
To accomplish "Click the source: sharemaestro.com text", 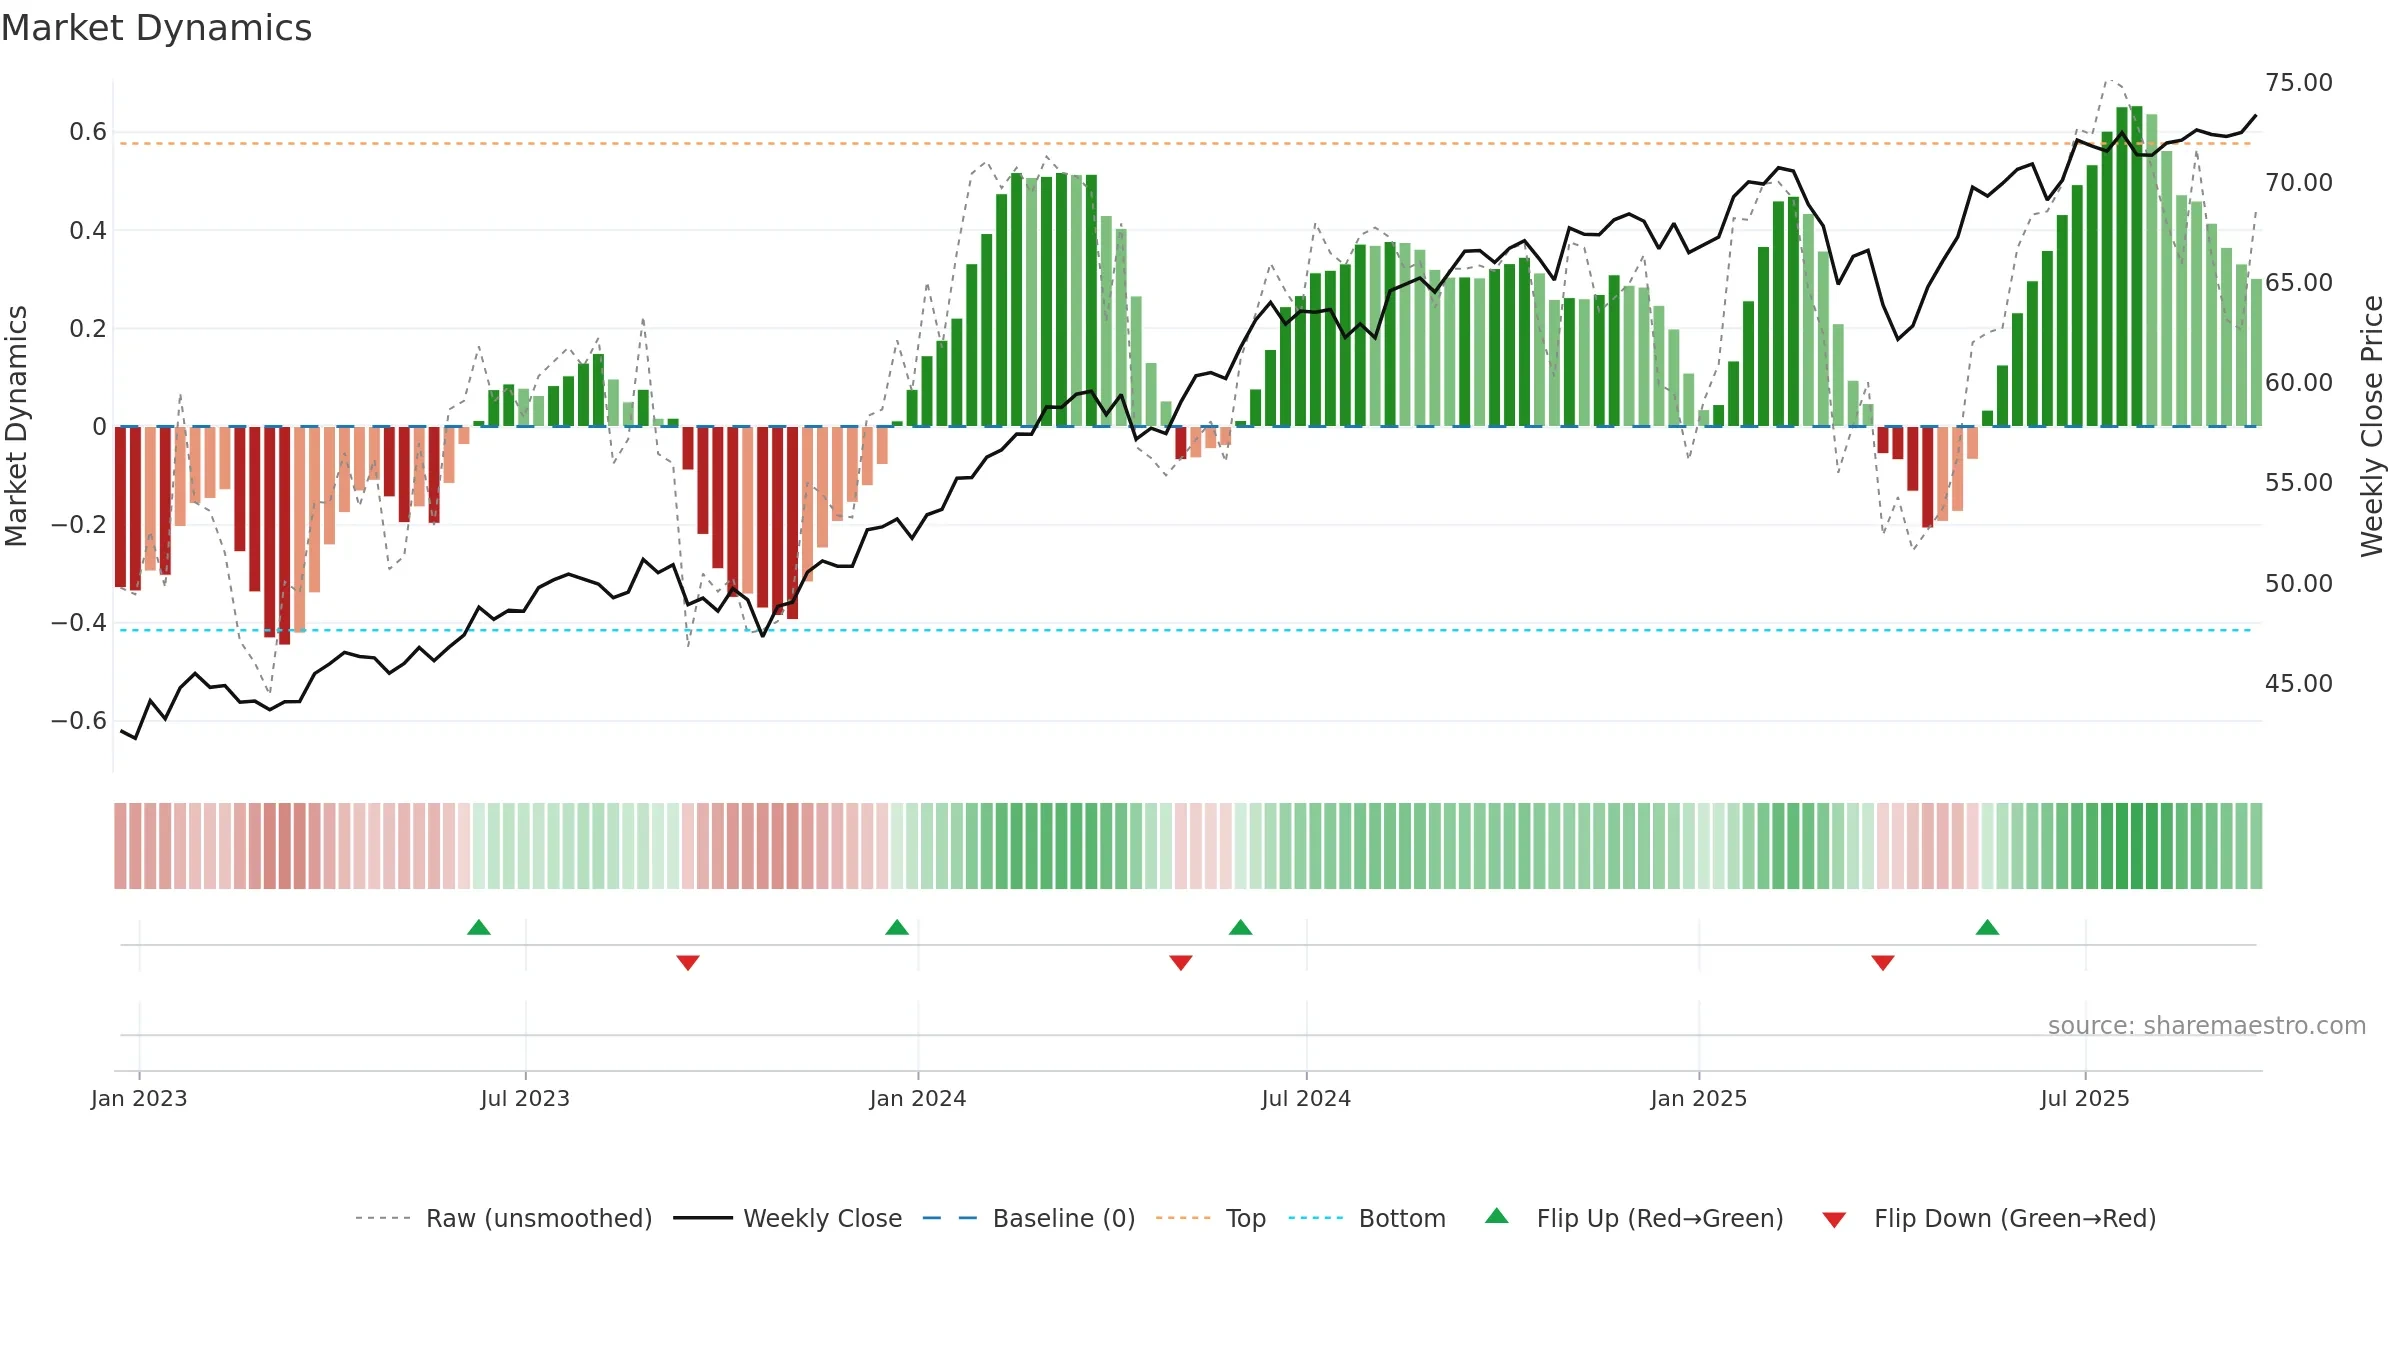I will click(x=2207, y=1025).
